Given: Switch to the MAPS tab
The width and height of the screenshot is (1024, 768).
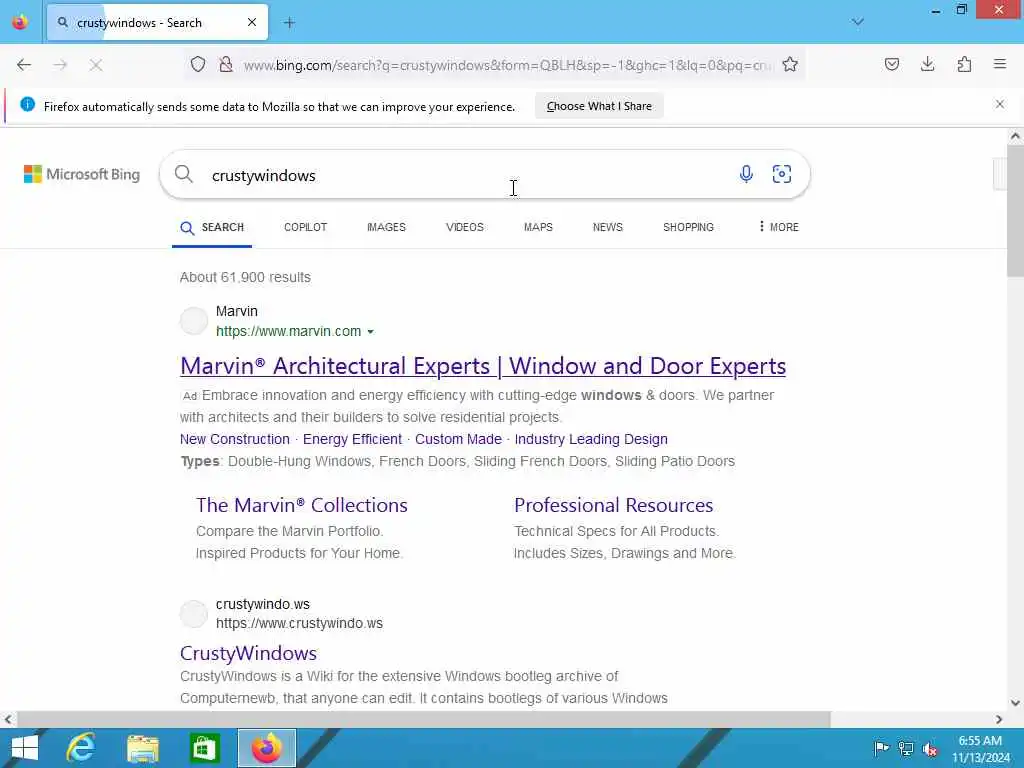Looking at the screenshot, I should point(538,227).
